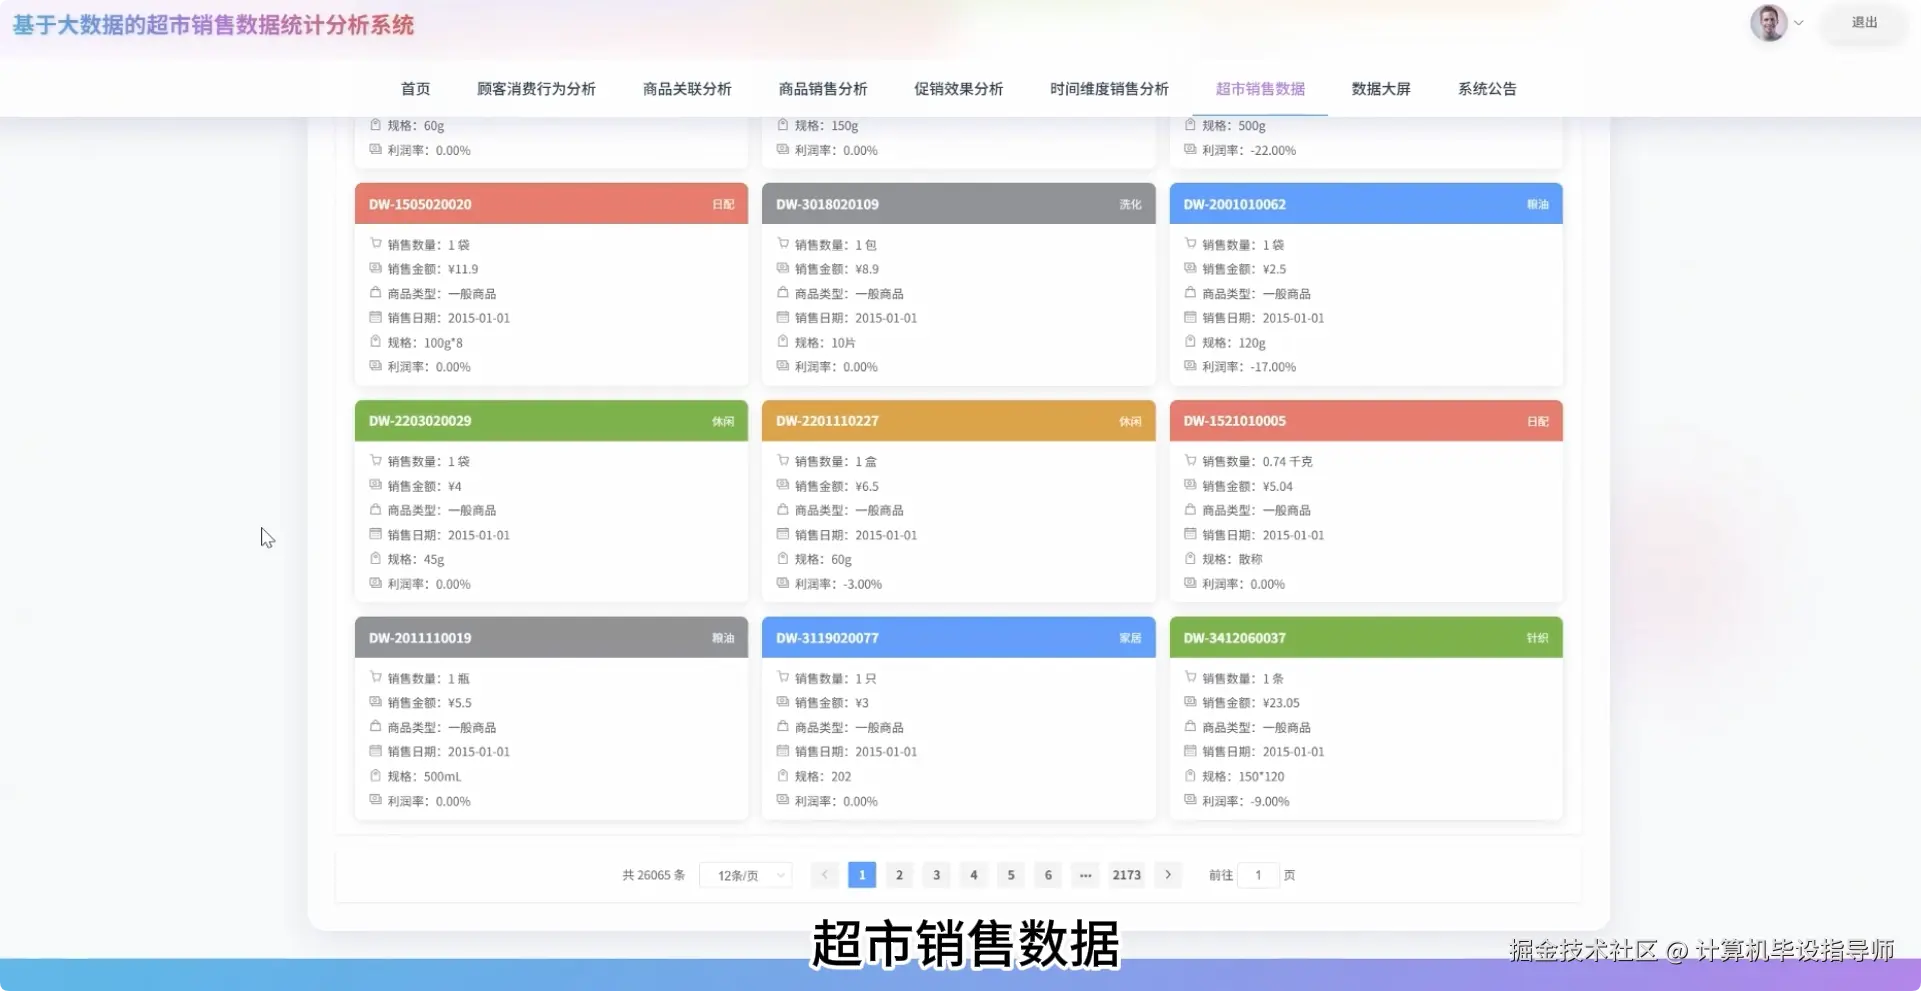Click the previous page arrow

(824, 874)
